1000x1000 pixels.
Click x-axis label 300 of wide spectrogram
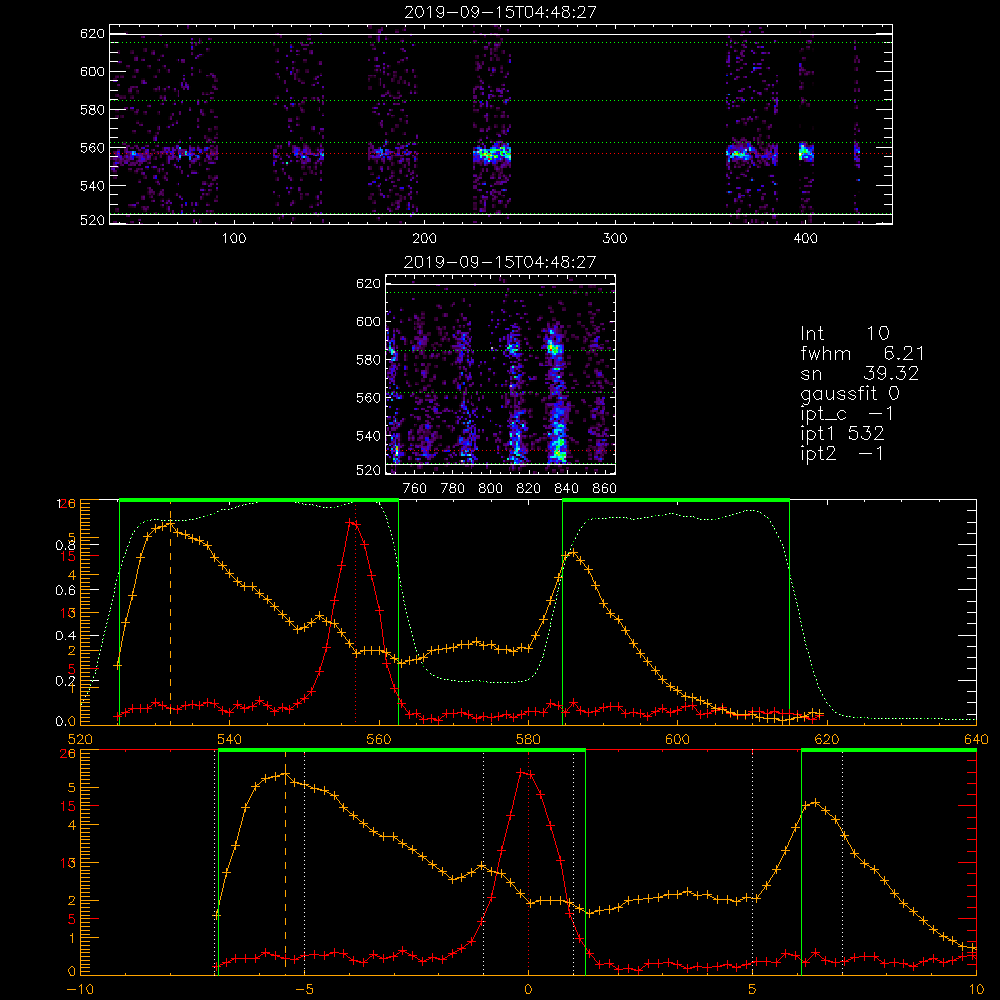[615, 239]
